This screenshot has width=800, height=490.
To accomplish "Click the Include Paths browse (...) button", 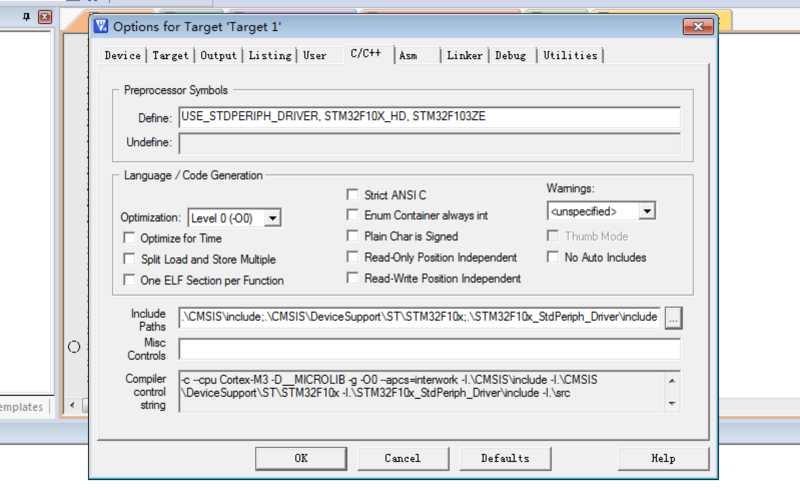I will 673,317.
